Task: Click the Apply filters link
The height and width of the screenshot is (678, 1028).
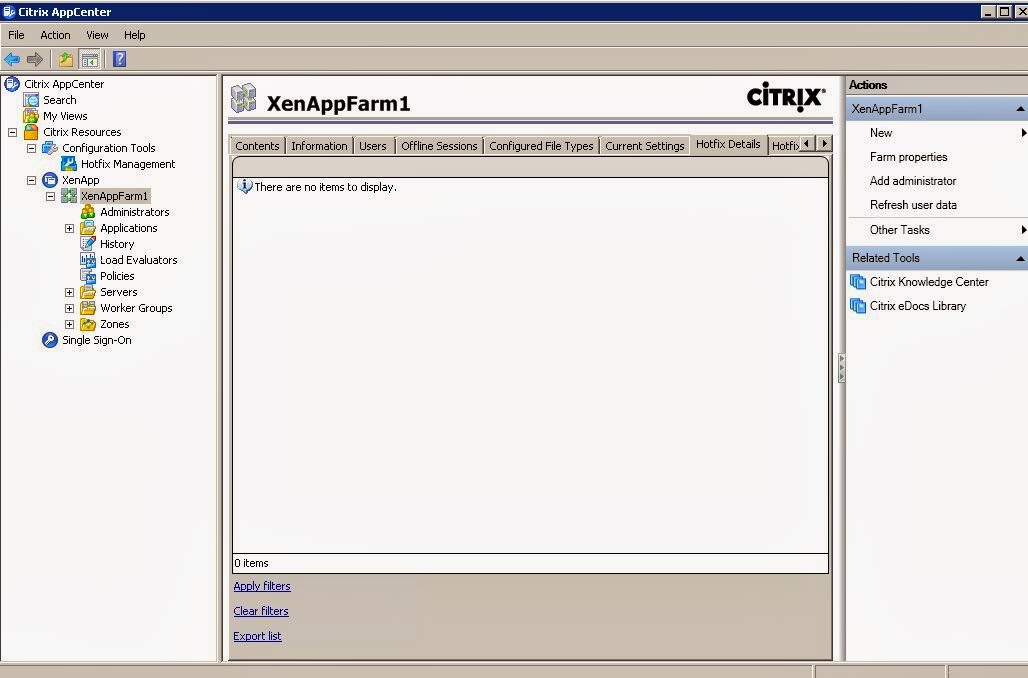Action: 262,586
